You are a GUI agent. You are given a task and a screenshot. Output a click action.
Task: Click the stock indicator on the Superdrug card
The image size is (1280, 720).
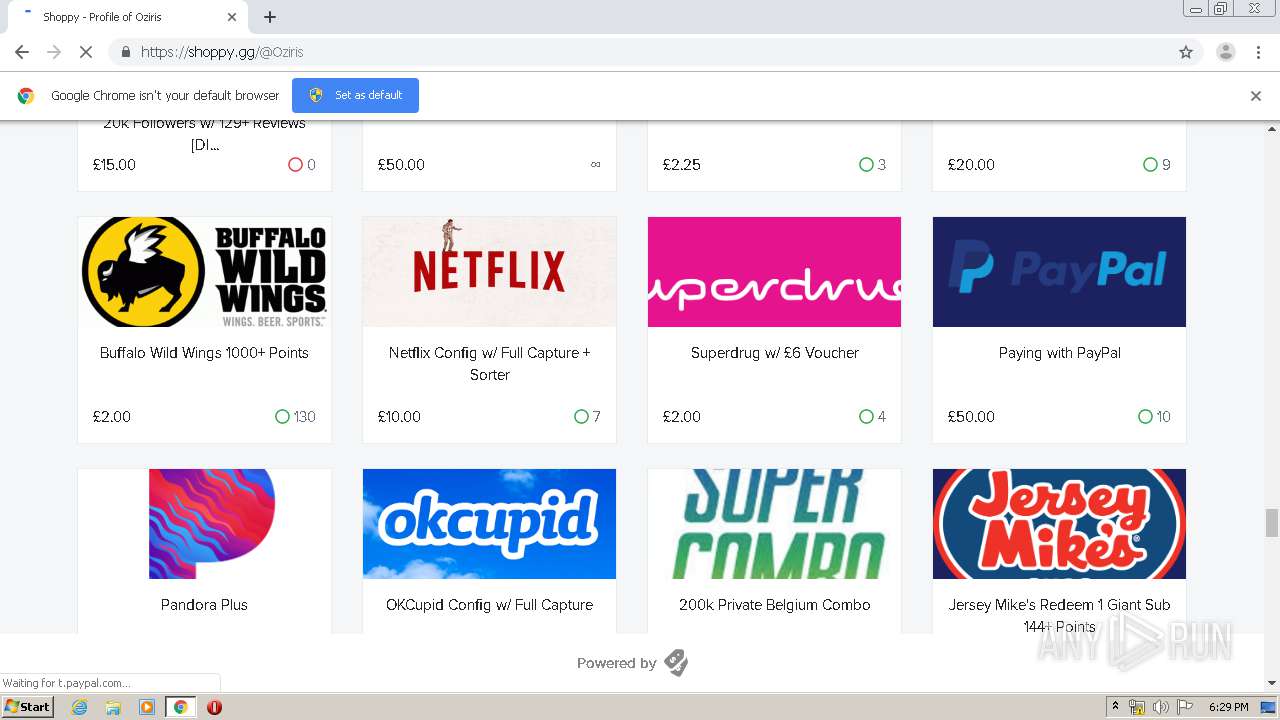point(873,417)
